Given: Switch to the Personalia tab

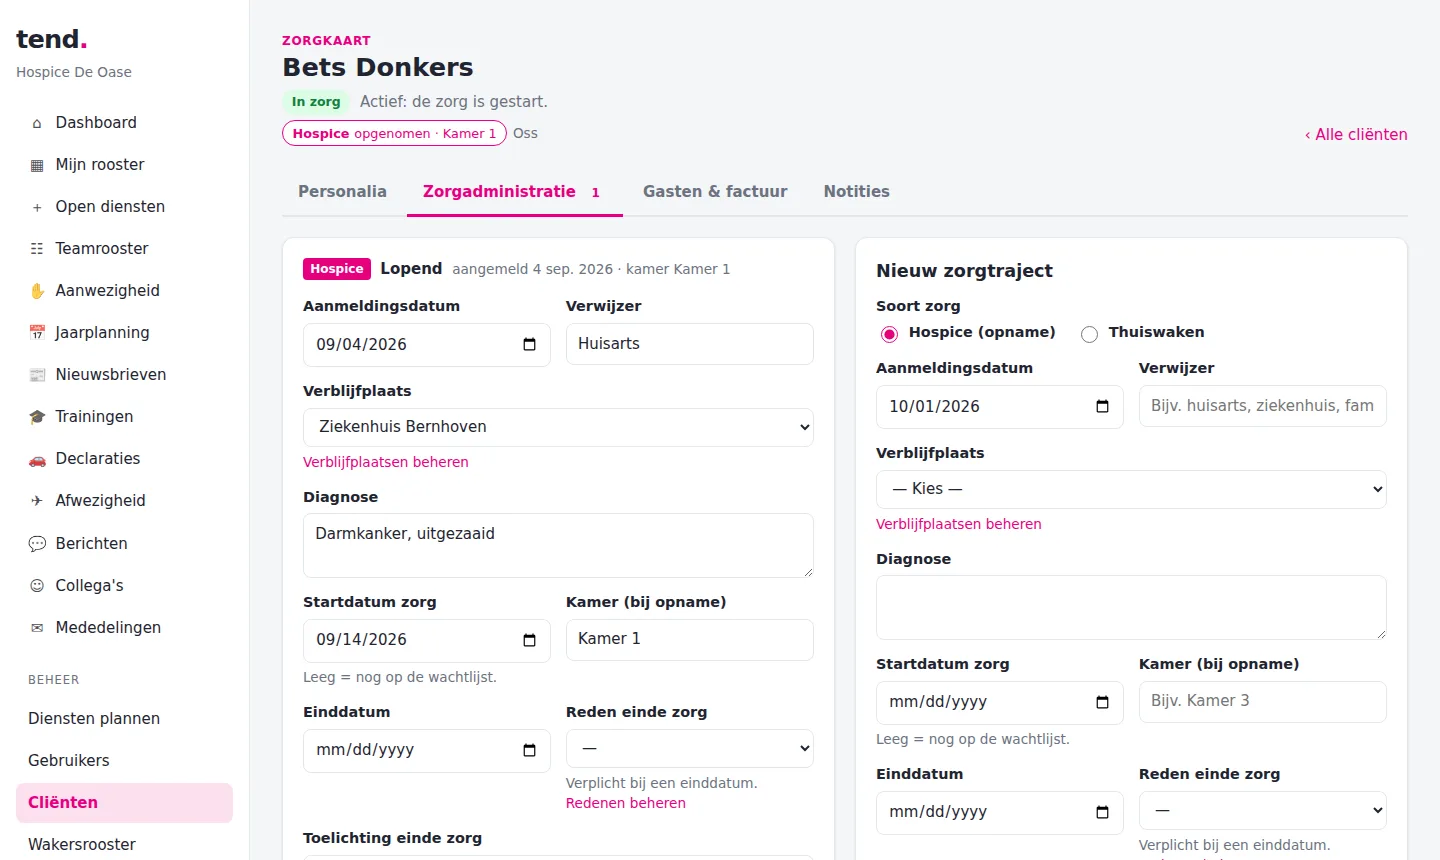Looking at the screenshot, I should click(x=342, y=191).
